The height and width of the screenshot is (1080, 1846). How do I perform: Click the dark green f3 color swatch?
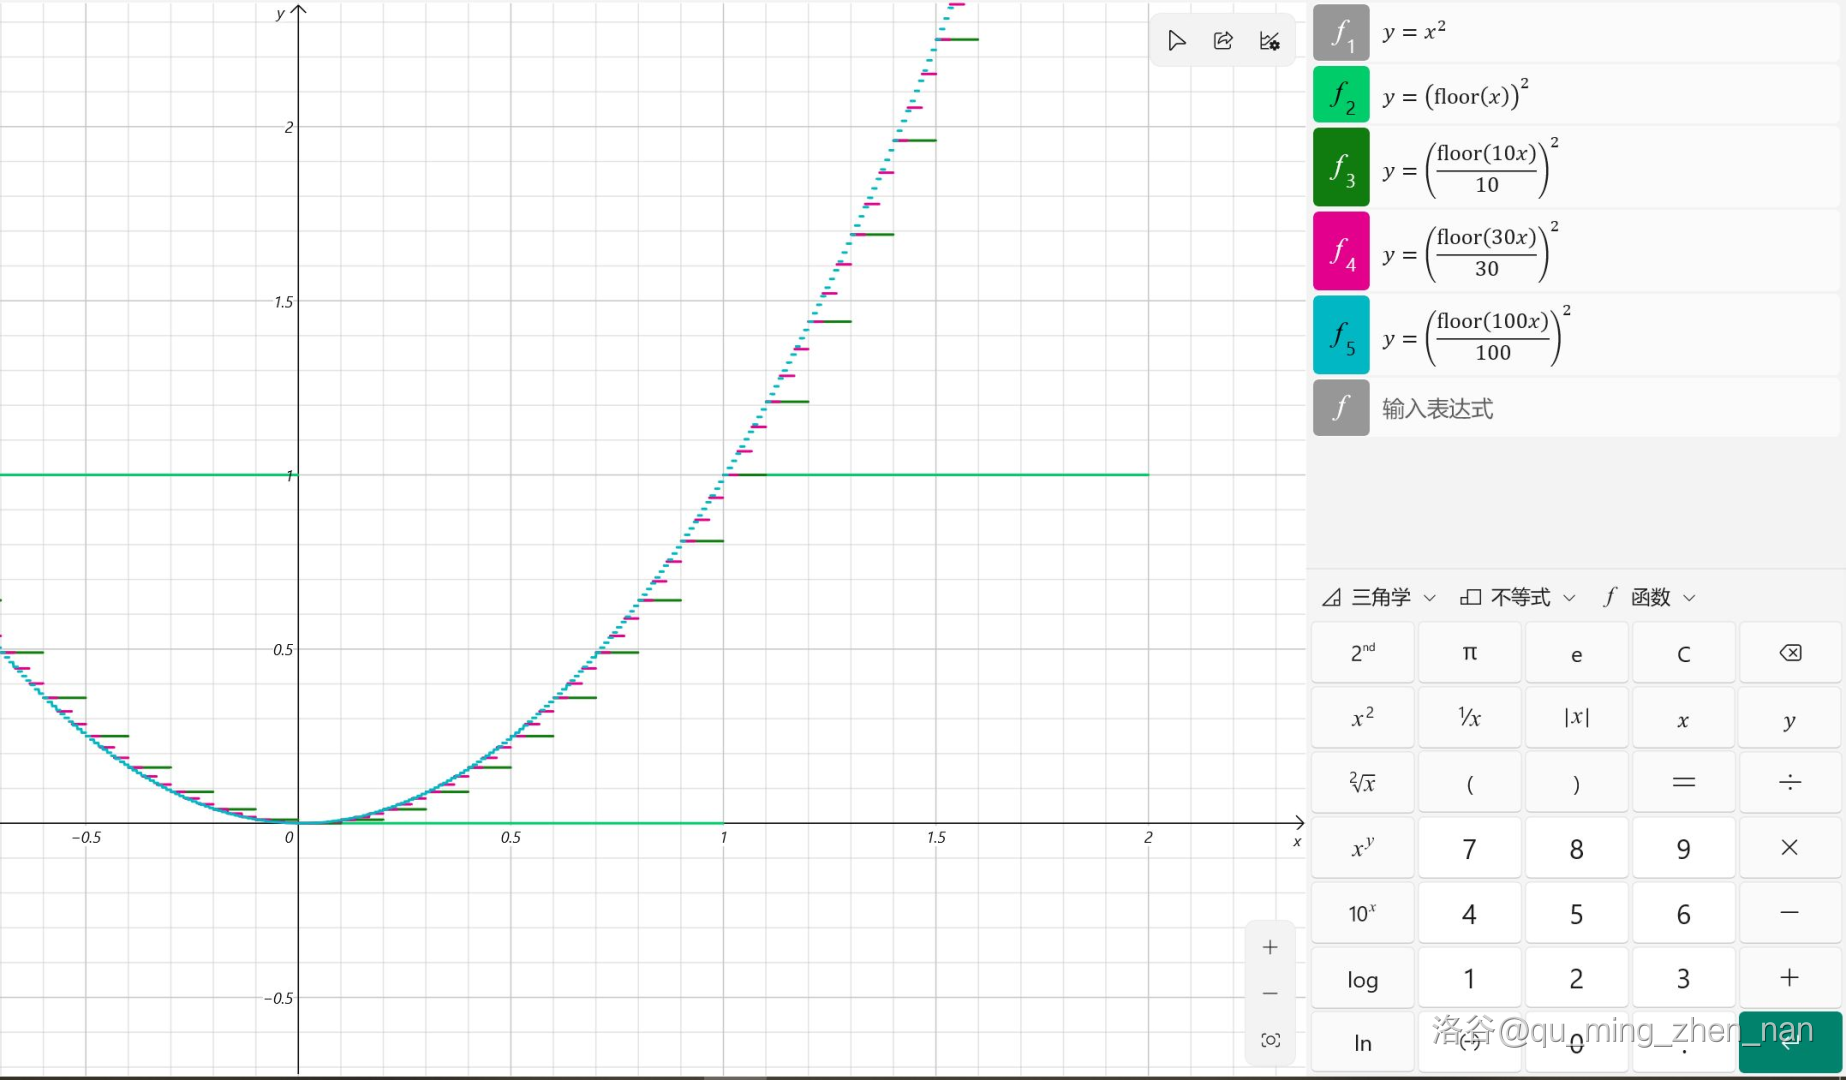coord(1341,168)
